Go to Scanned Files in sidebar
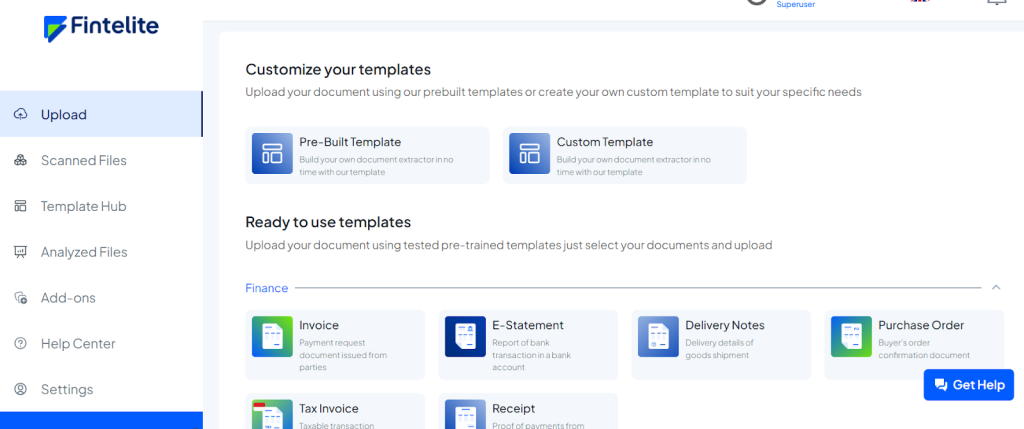 pos(83,160)
